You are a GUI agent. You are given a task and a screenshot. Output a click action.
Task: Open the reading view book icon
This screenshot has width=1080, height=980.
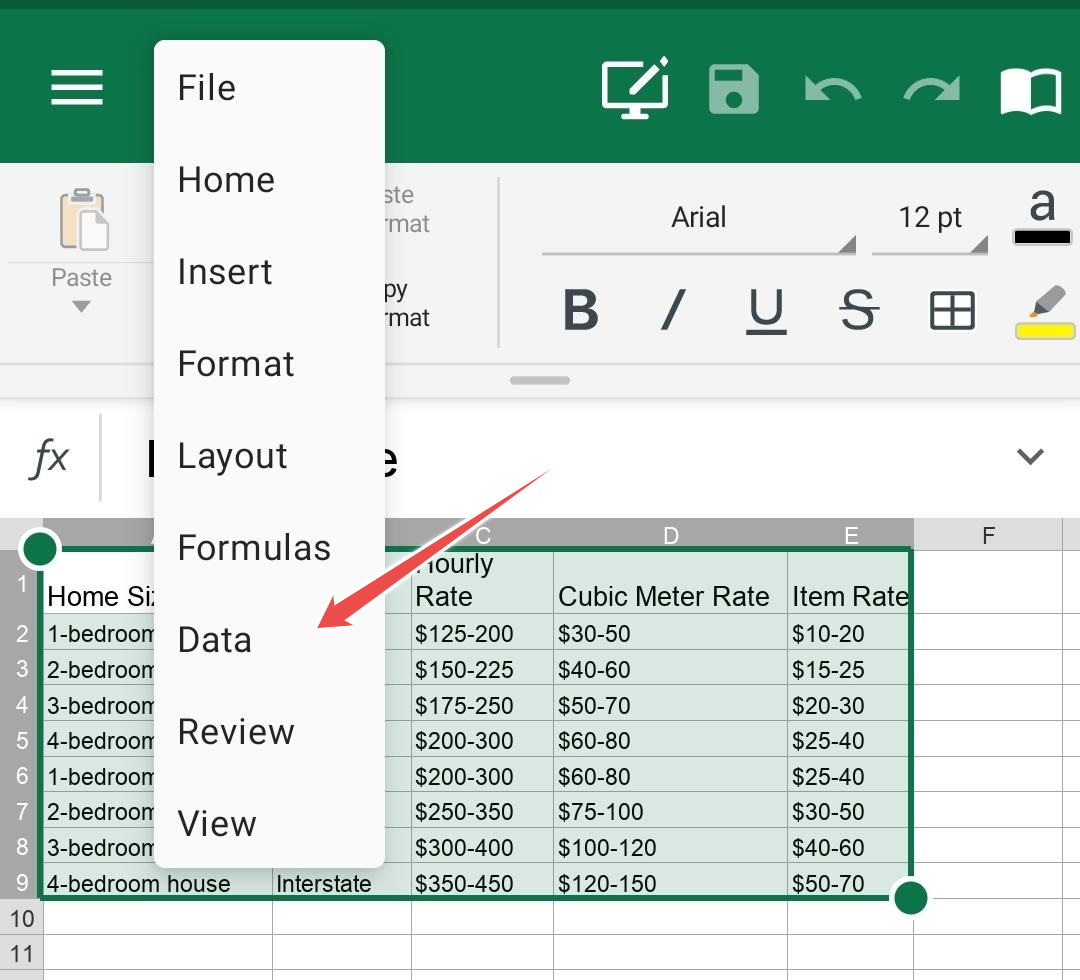point(1030,91)
